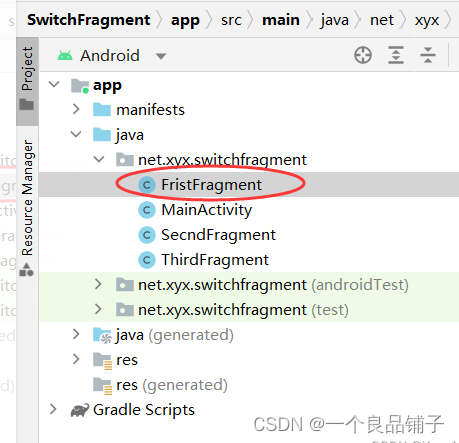Select net.xyx.switchfragment main package row
The image size is (459, 443).
click(249, 159)
